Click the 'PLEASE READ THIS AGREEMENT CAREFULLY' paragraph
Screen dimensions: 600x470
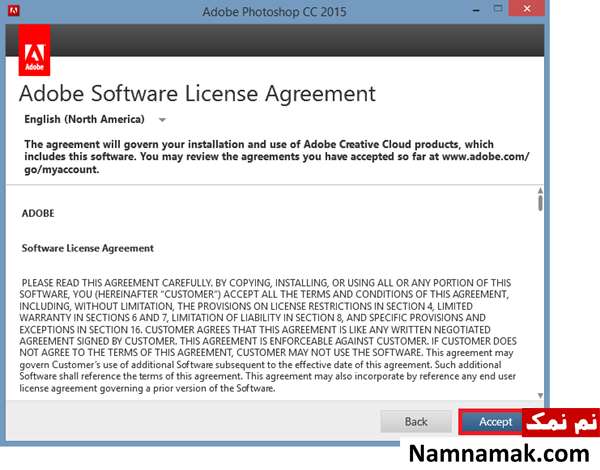(268, 335)
